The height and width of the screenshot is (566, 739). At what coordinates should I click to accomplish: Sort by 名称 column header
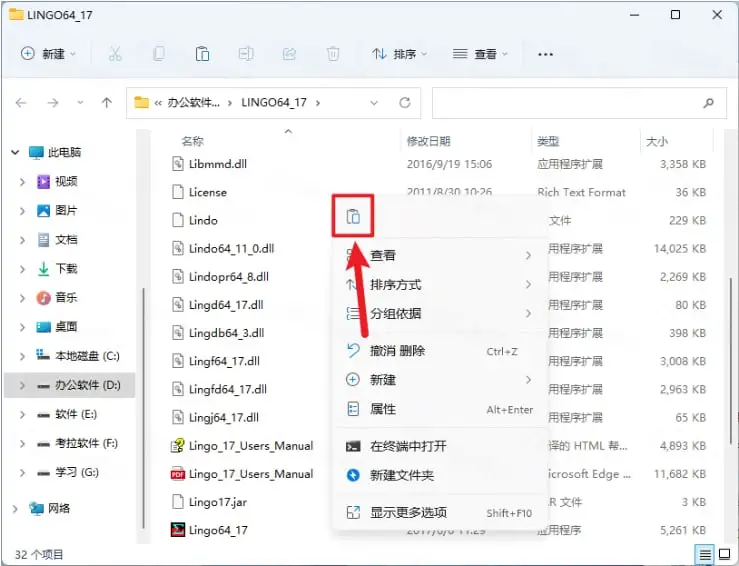193,141
